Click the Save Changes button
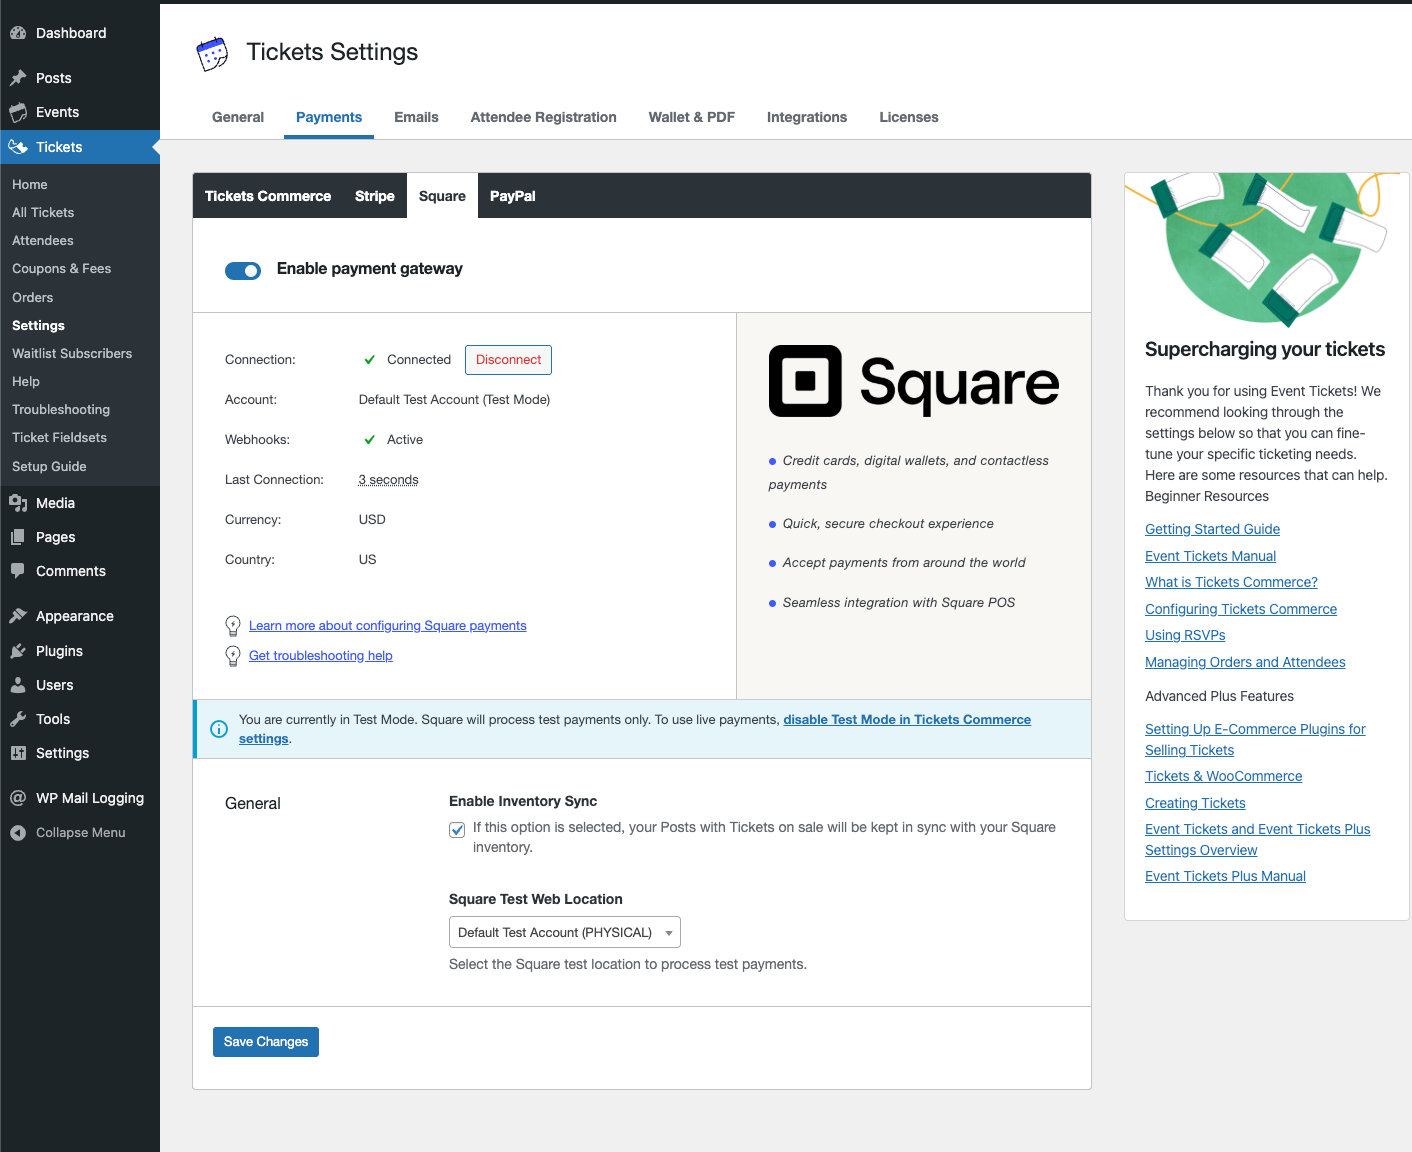The height and width of the screenshot is (1152, 1412). pos(265,1041)
